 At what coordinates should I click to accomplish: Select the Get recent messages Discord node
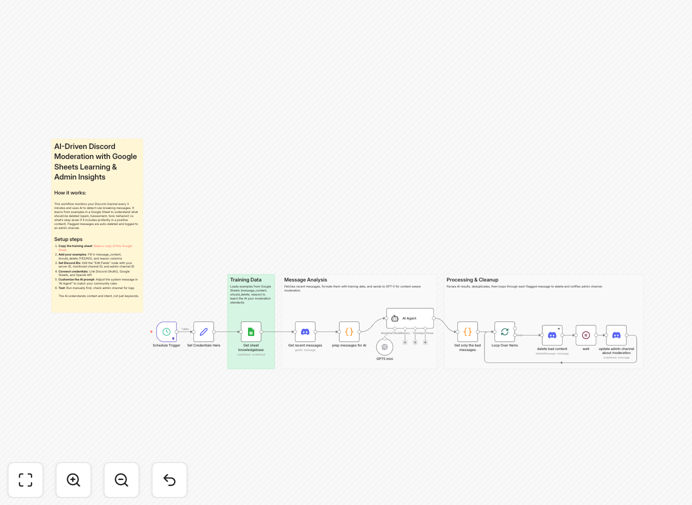(x=305, y=332)
